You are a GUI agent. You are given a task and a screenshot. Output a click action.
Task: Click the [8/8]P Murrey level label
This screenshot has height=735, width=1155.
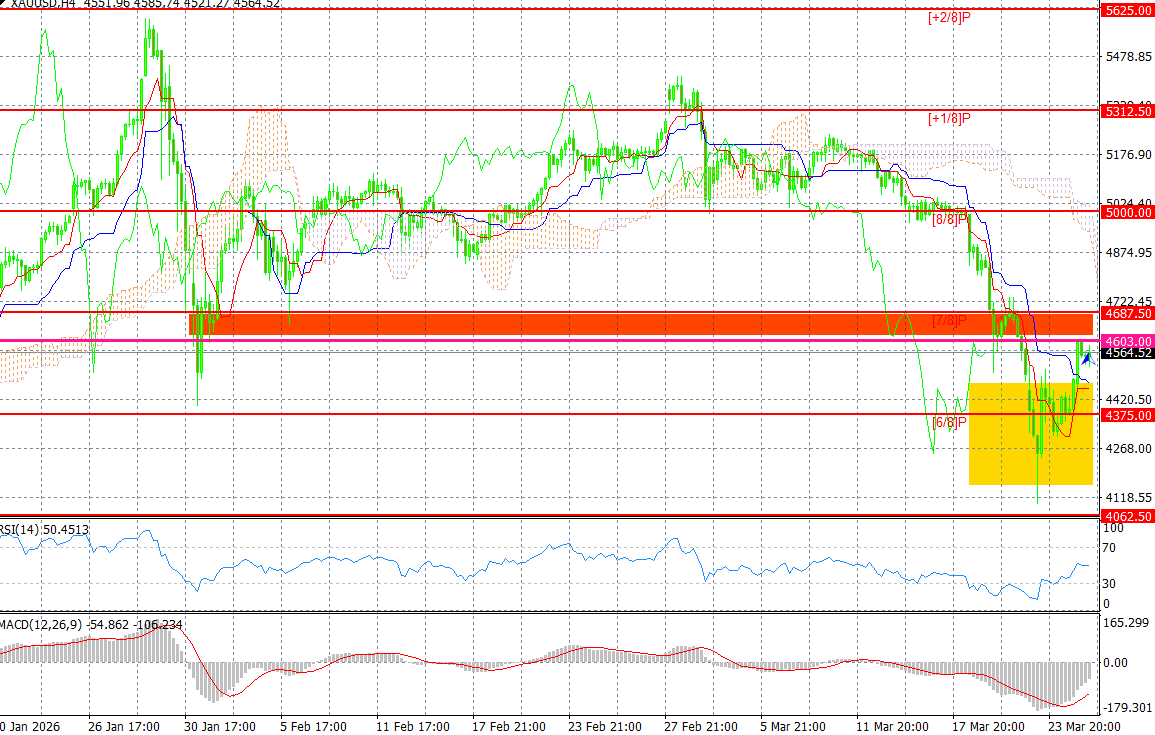tap(950, 219)
